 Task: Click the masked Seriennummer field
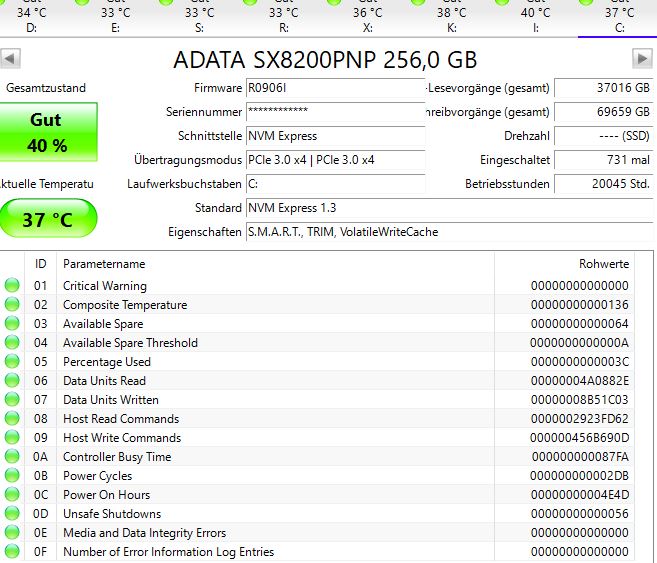point(336,112)
